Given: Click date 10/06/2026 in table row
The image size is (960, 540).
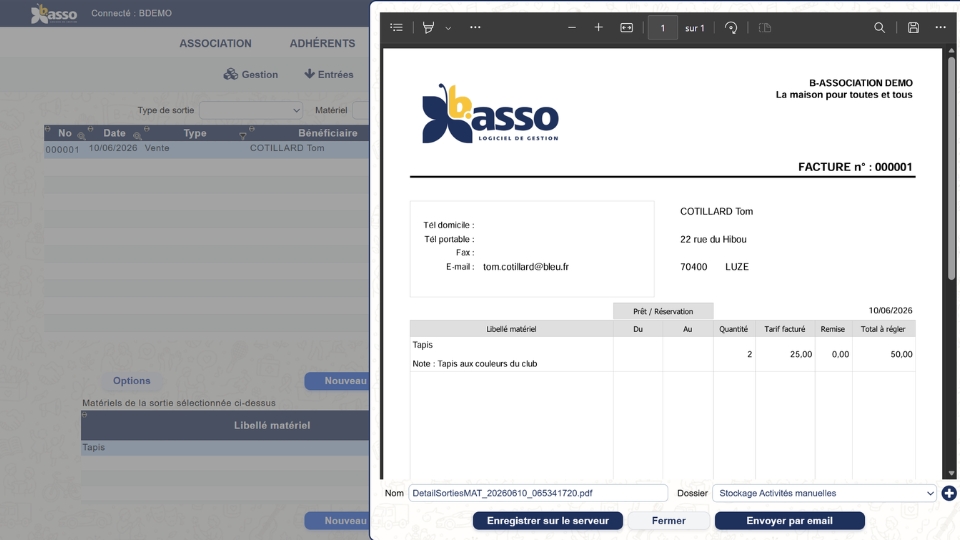Looking at the screenshot, I should point(113,148).
